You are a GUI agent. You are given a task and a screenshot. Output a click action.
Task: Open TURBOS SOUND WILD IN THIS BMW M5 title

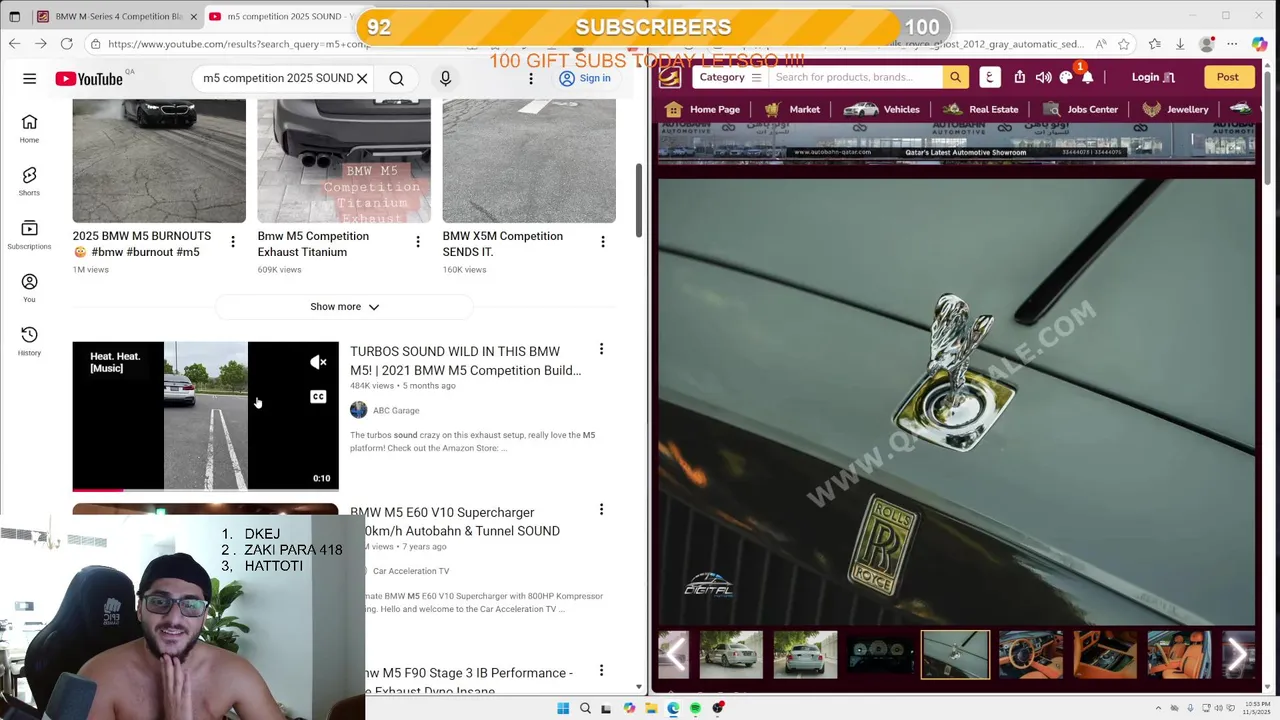465,361
